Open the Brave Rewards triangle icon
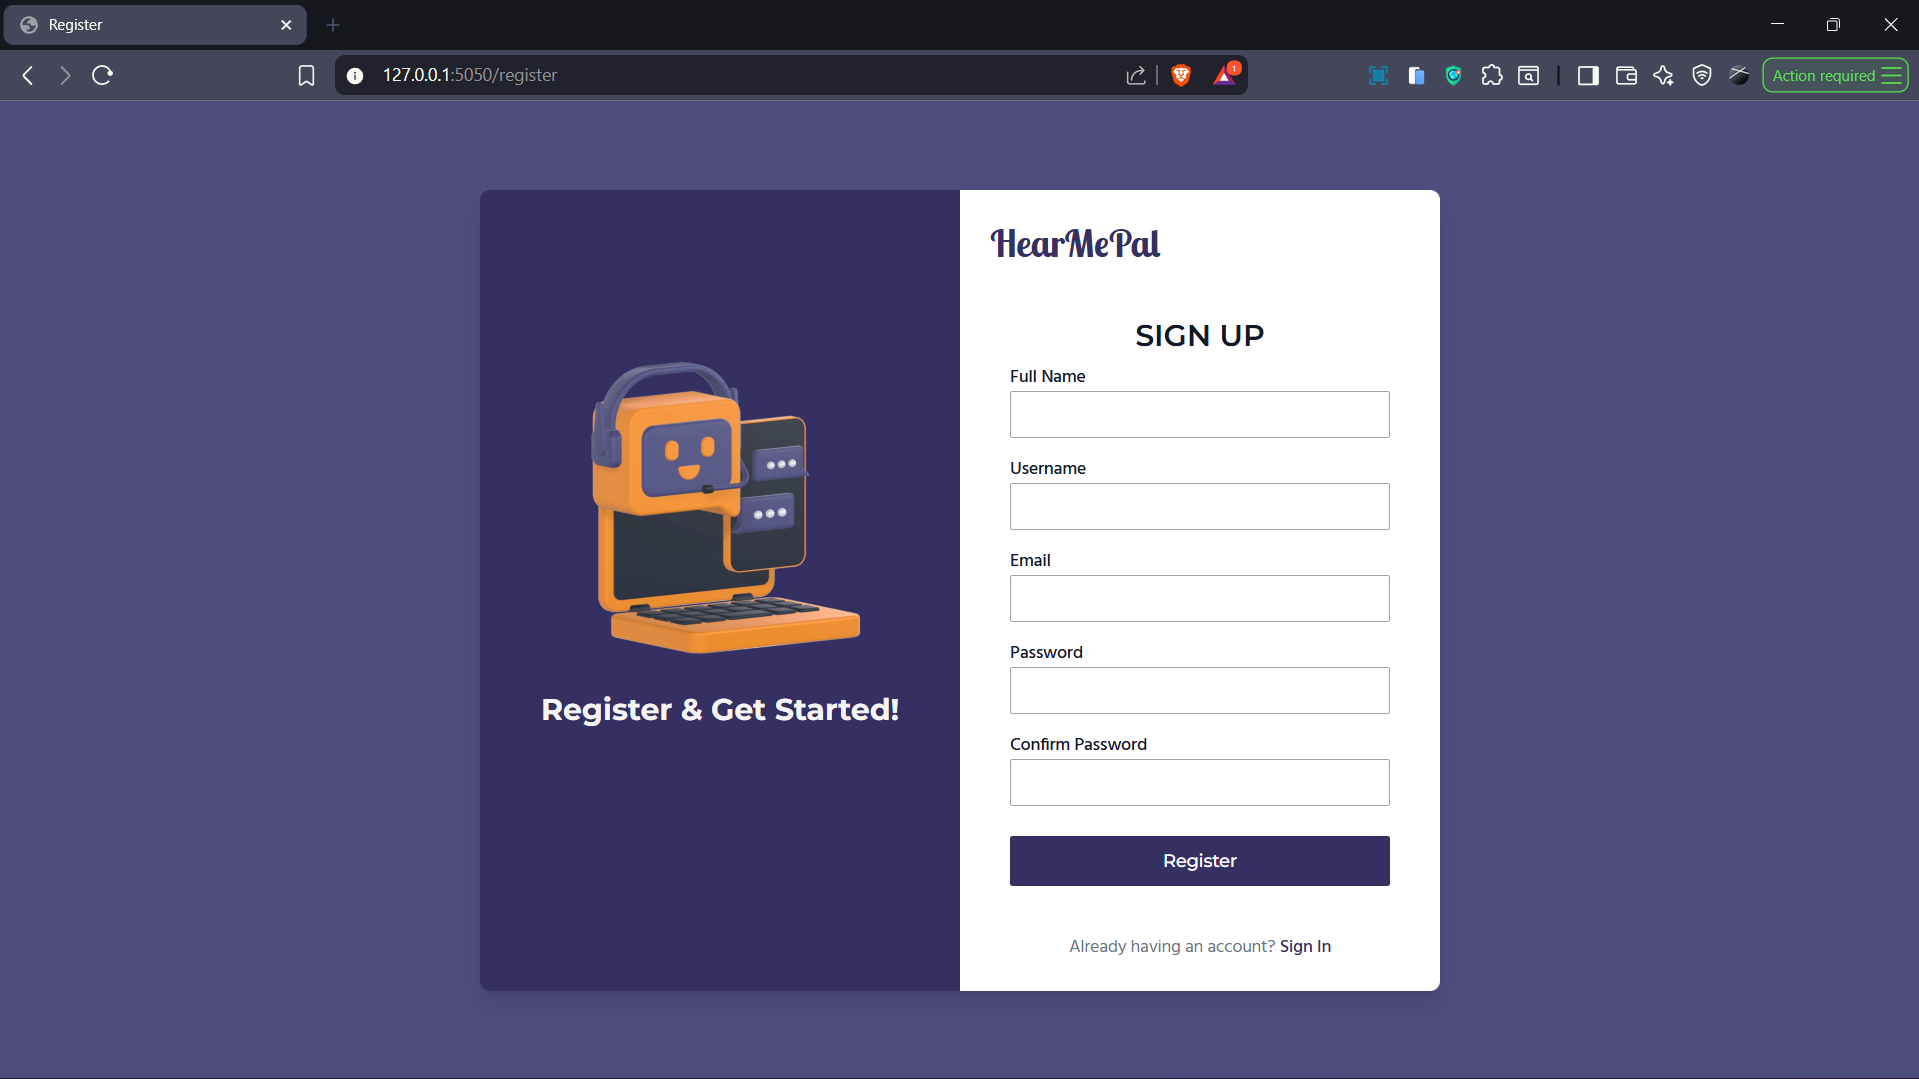Screen dimensions: 1919x1079 click(1225, 75)
